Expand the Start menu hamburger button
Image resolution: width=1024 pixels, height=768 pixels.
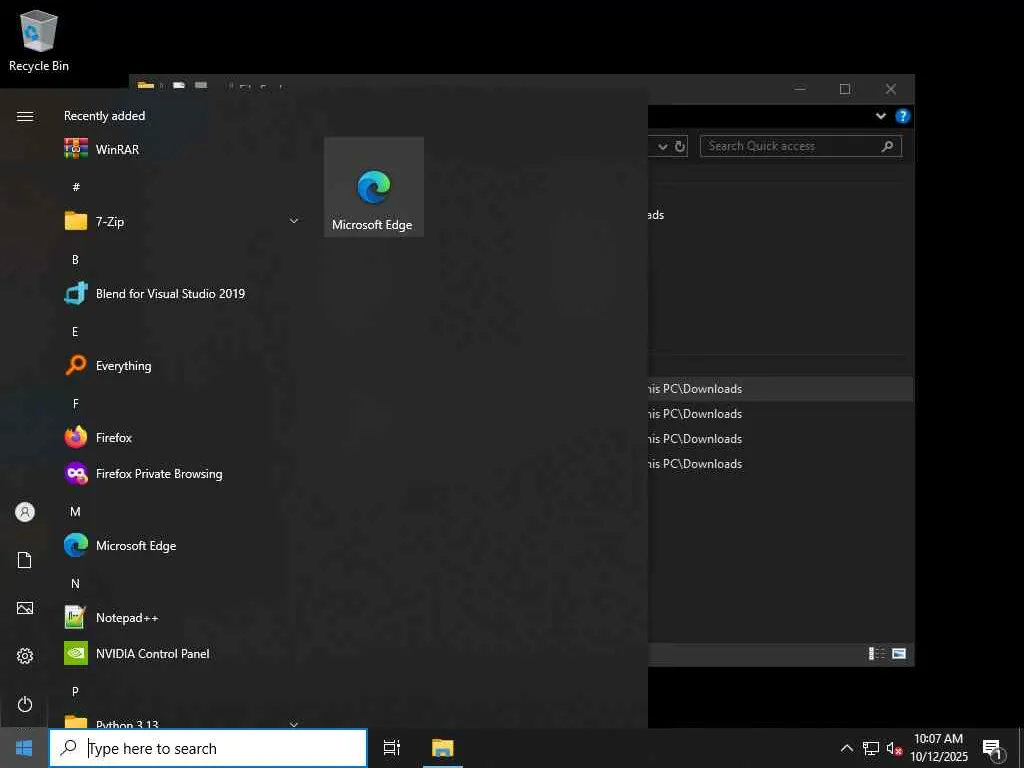coord(25,116)
